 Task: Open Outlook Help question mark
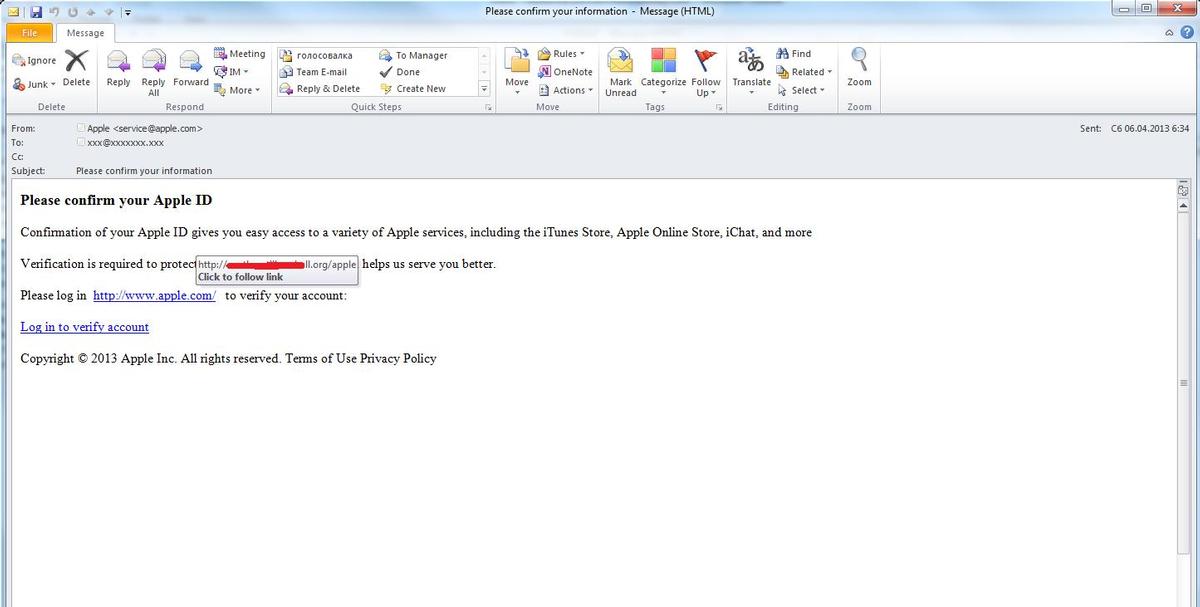point(1186,33)
